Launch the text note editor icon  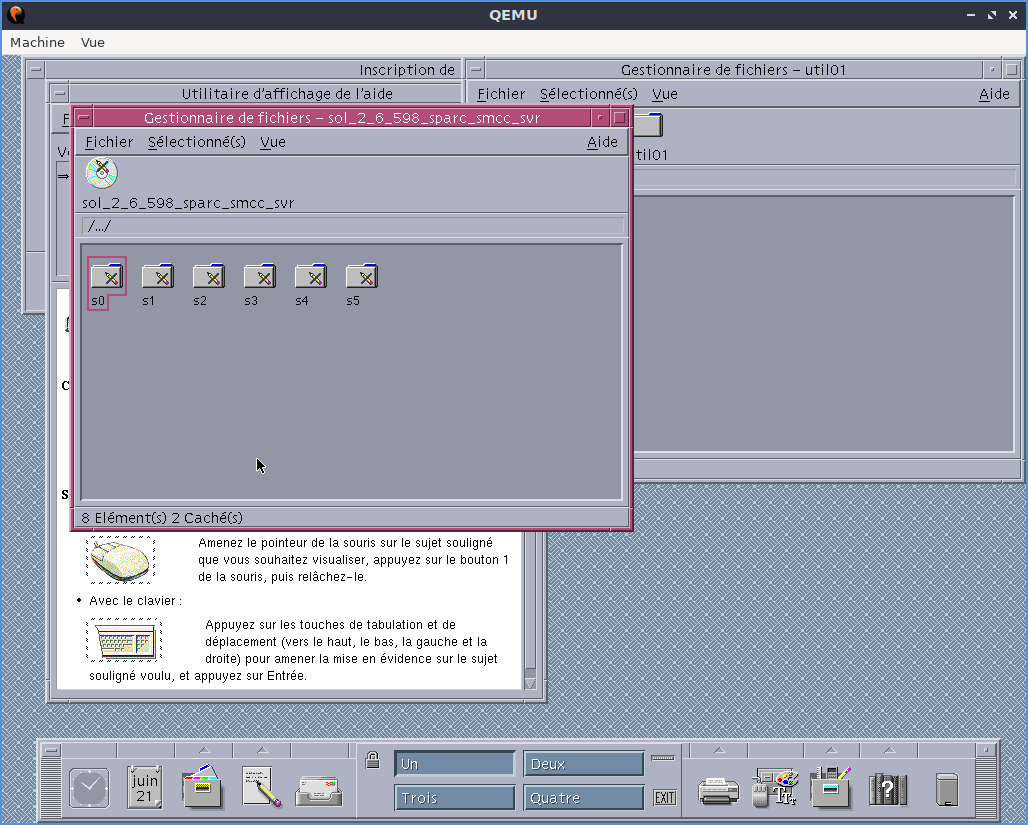(261, 786)
